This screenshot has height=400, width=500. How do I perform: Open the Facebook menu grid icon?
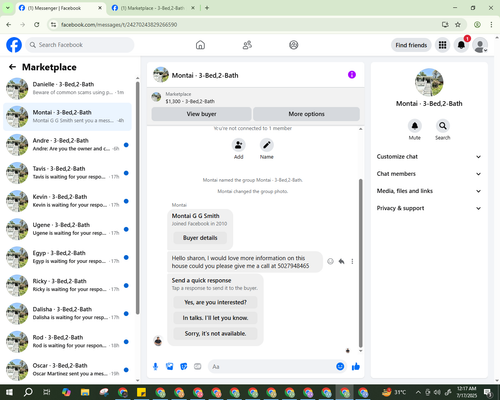(x=442, y=45)
